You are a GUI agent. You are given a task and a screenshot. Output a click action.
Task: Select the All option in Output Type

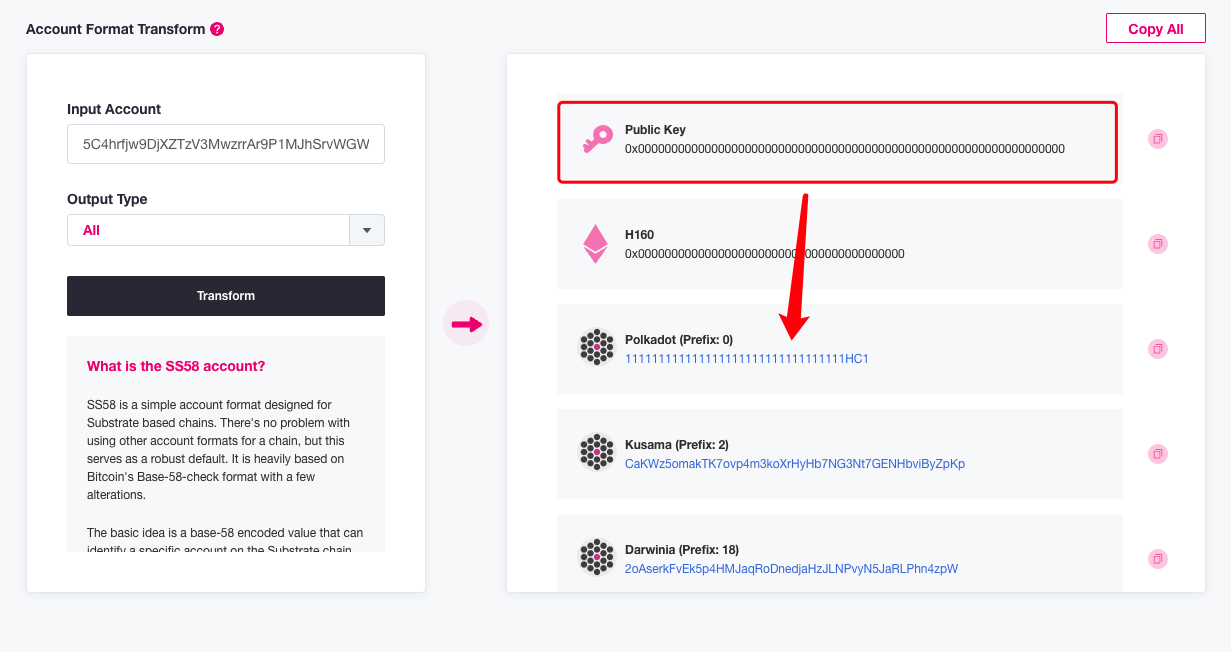92,229
